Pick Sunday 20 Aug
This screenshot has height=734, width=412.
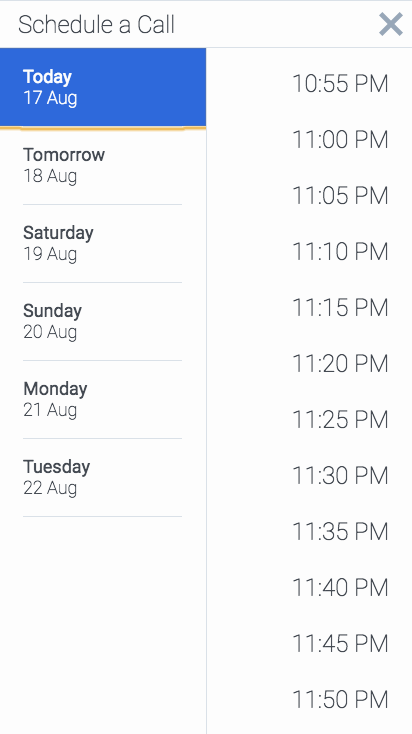tap(103, 322)
